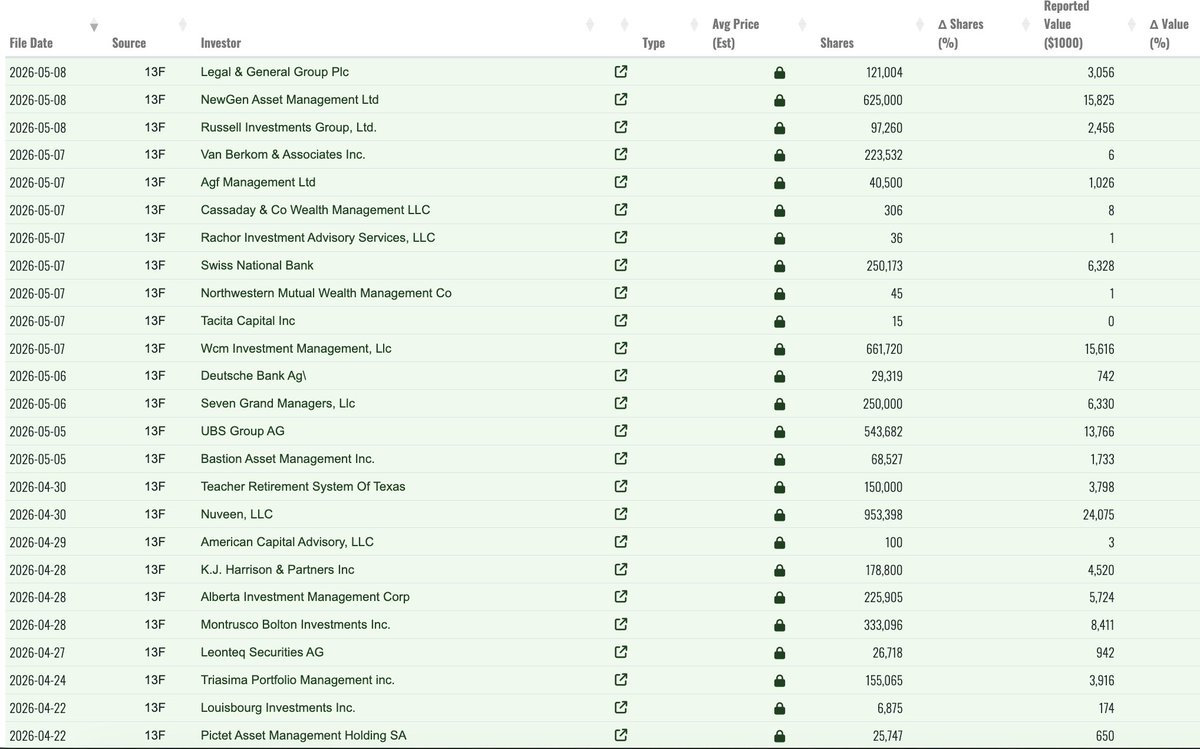Click lock icon in Montrusco Bolton Investments row
The width and height of the screenshot is (1200, 749).
(x=780, y=625)
